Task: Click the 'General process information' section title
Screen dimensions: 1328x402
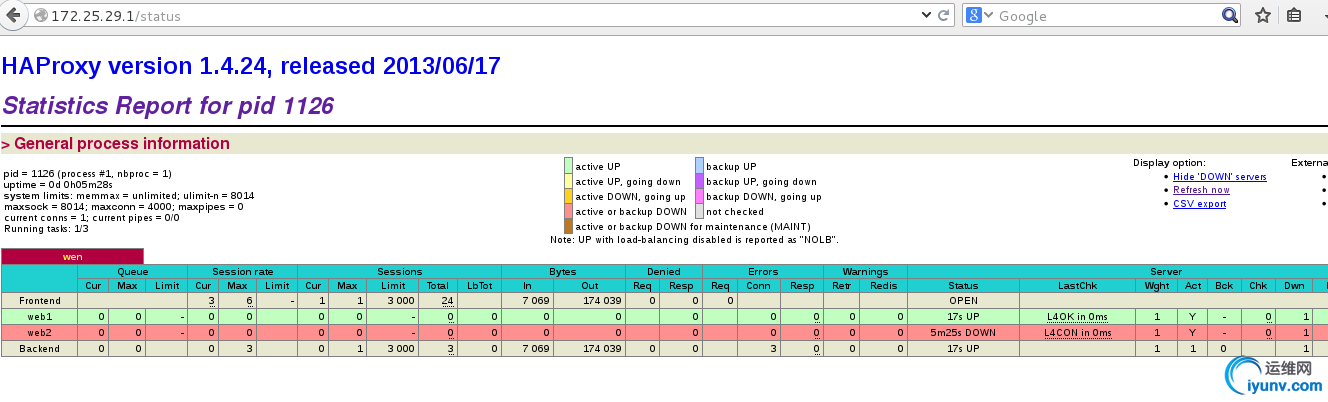Action: pyautogui.click(x=116, y=144)
